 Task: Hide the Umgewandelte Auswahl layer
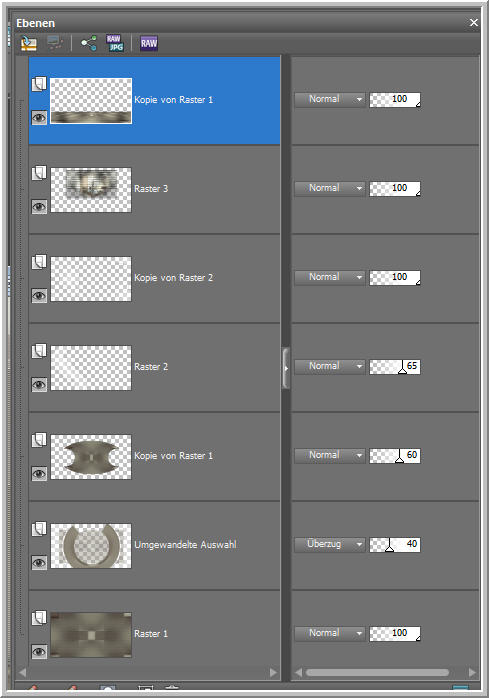(39, 563)
